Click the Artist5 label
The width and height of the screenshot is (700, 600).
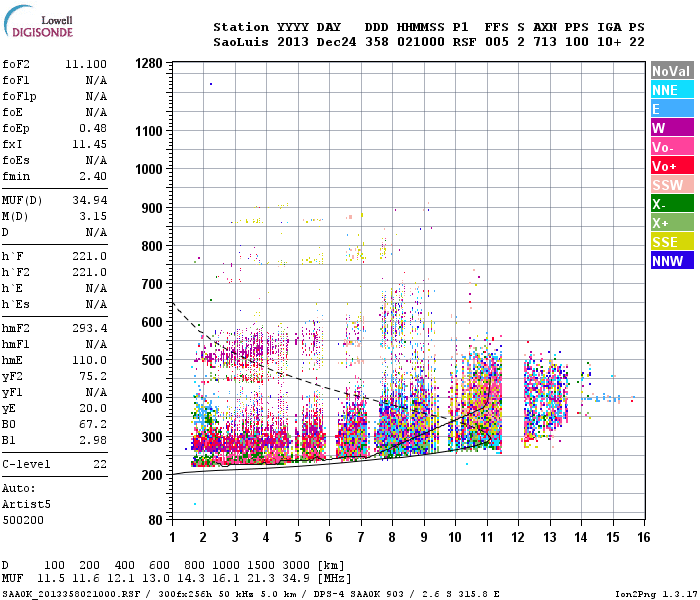(x=26, y=504)
